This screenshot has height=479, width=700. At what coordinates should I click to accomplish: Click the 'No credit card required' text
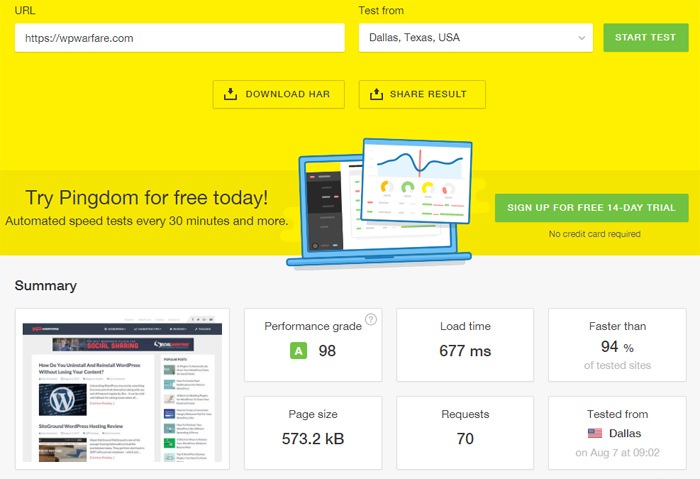tap(595, 234)
